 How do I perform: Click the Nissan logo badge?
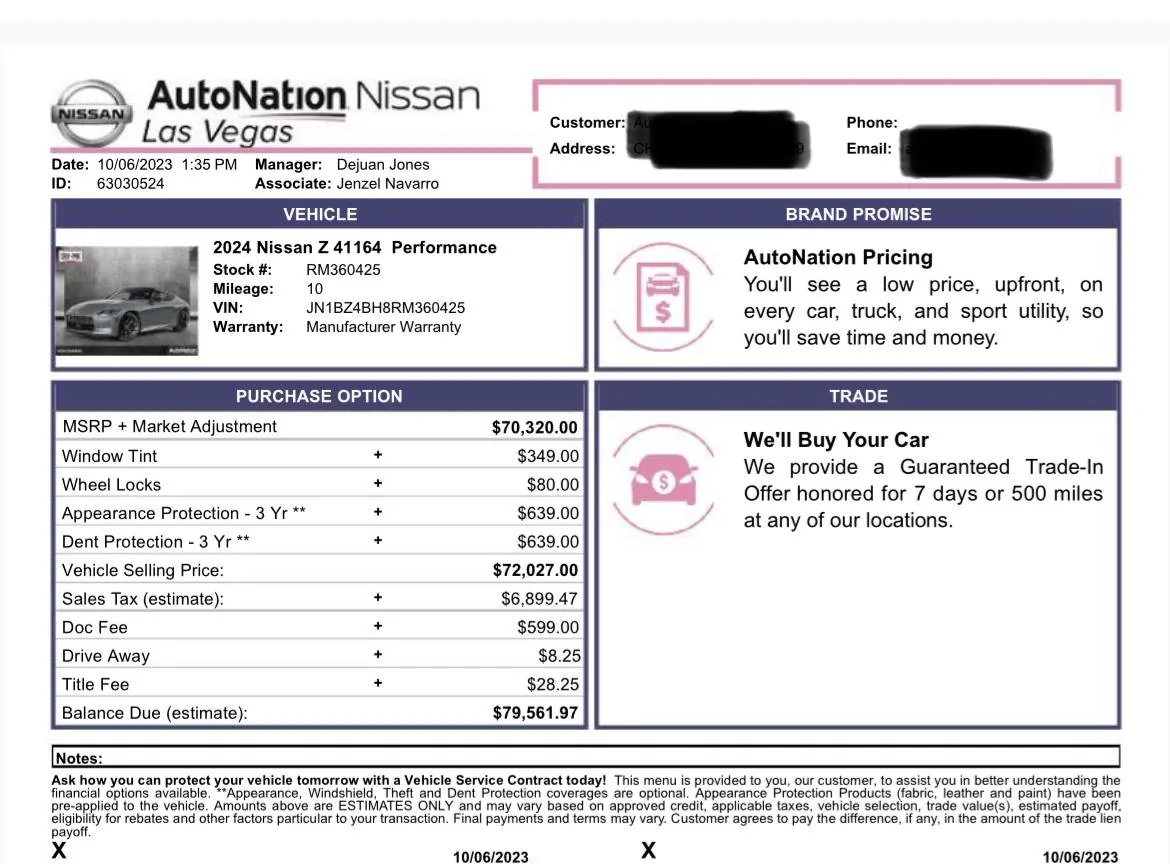tap(92, 113)
